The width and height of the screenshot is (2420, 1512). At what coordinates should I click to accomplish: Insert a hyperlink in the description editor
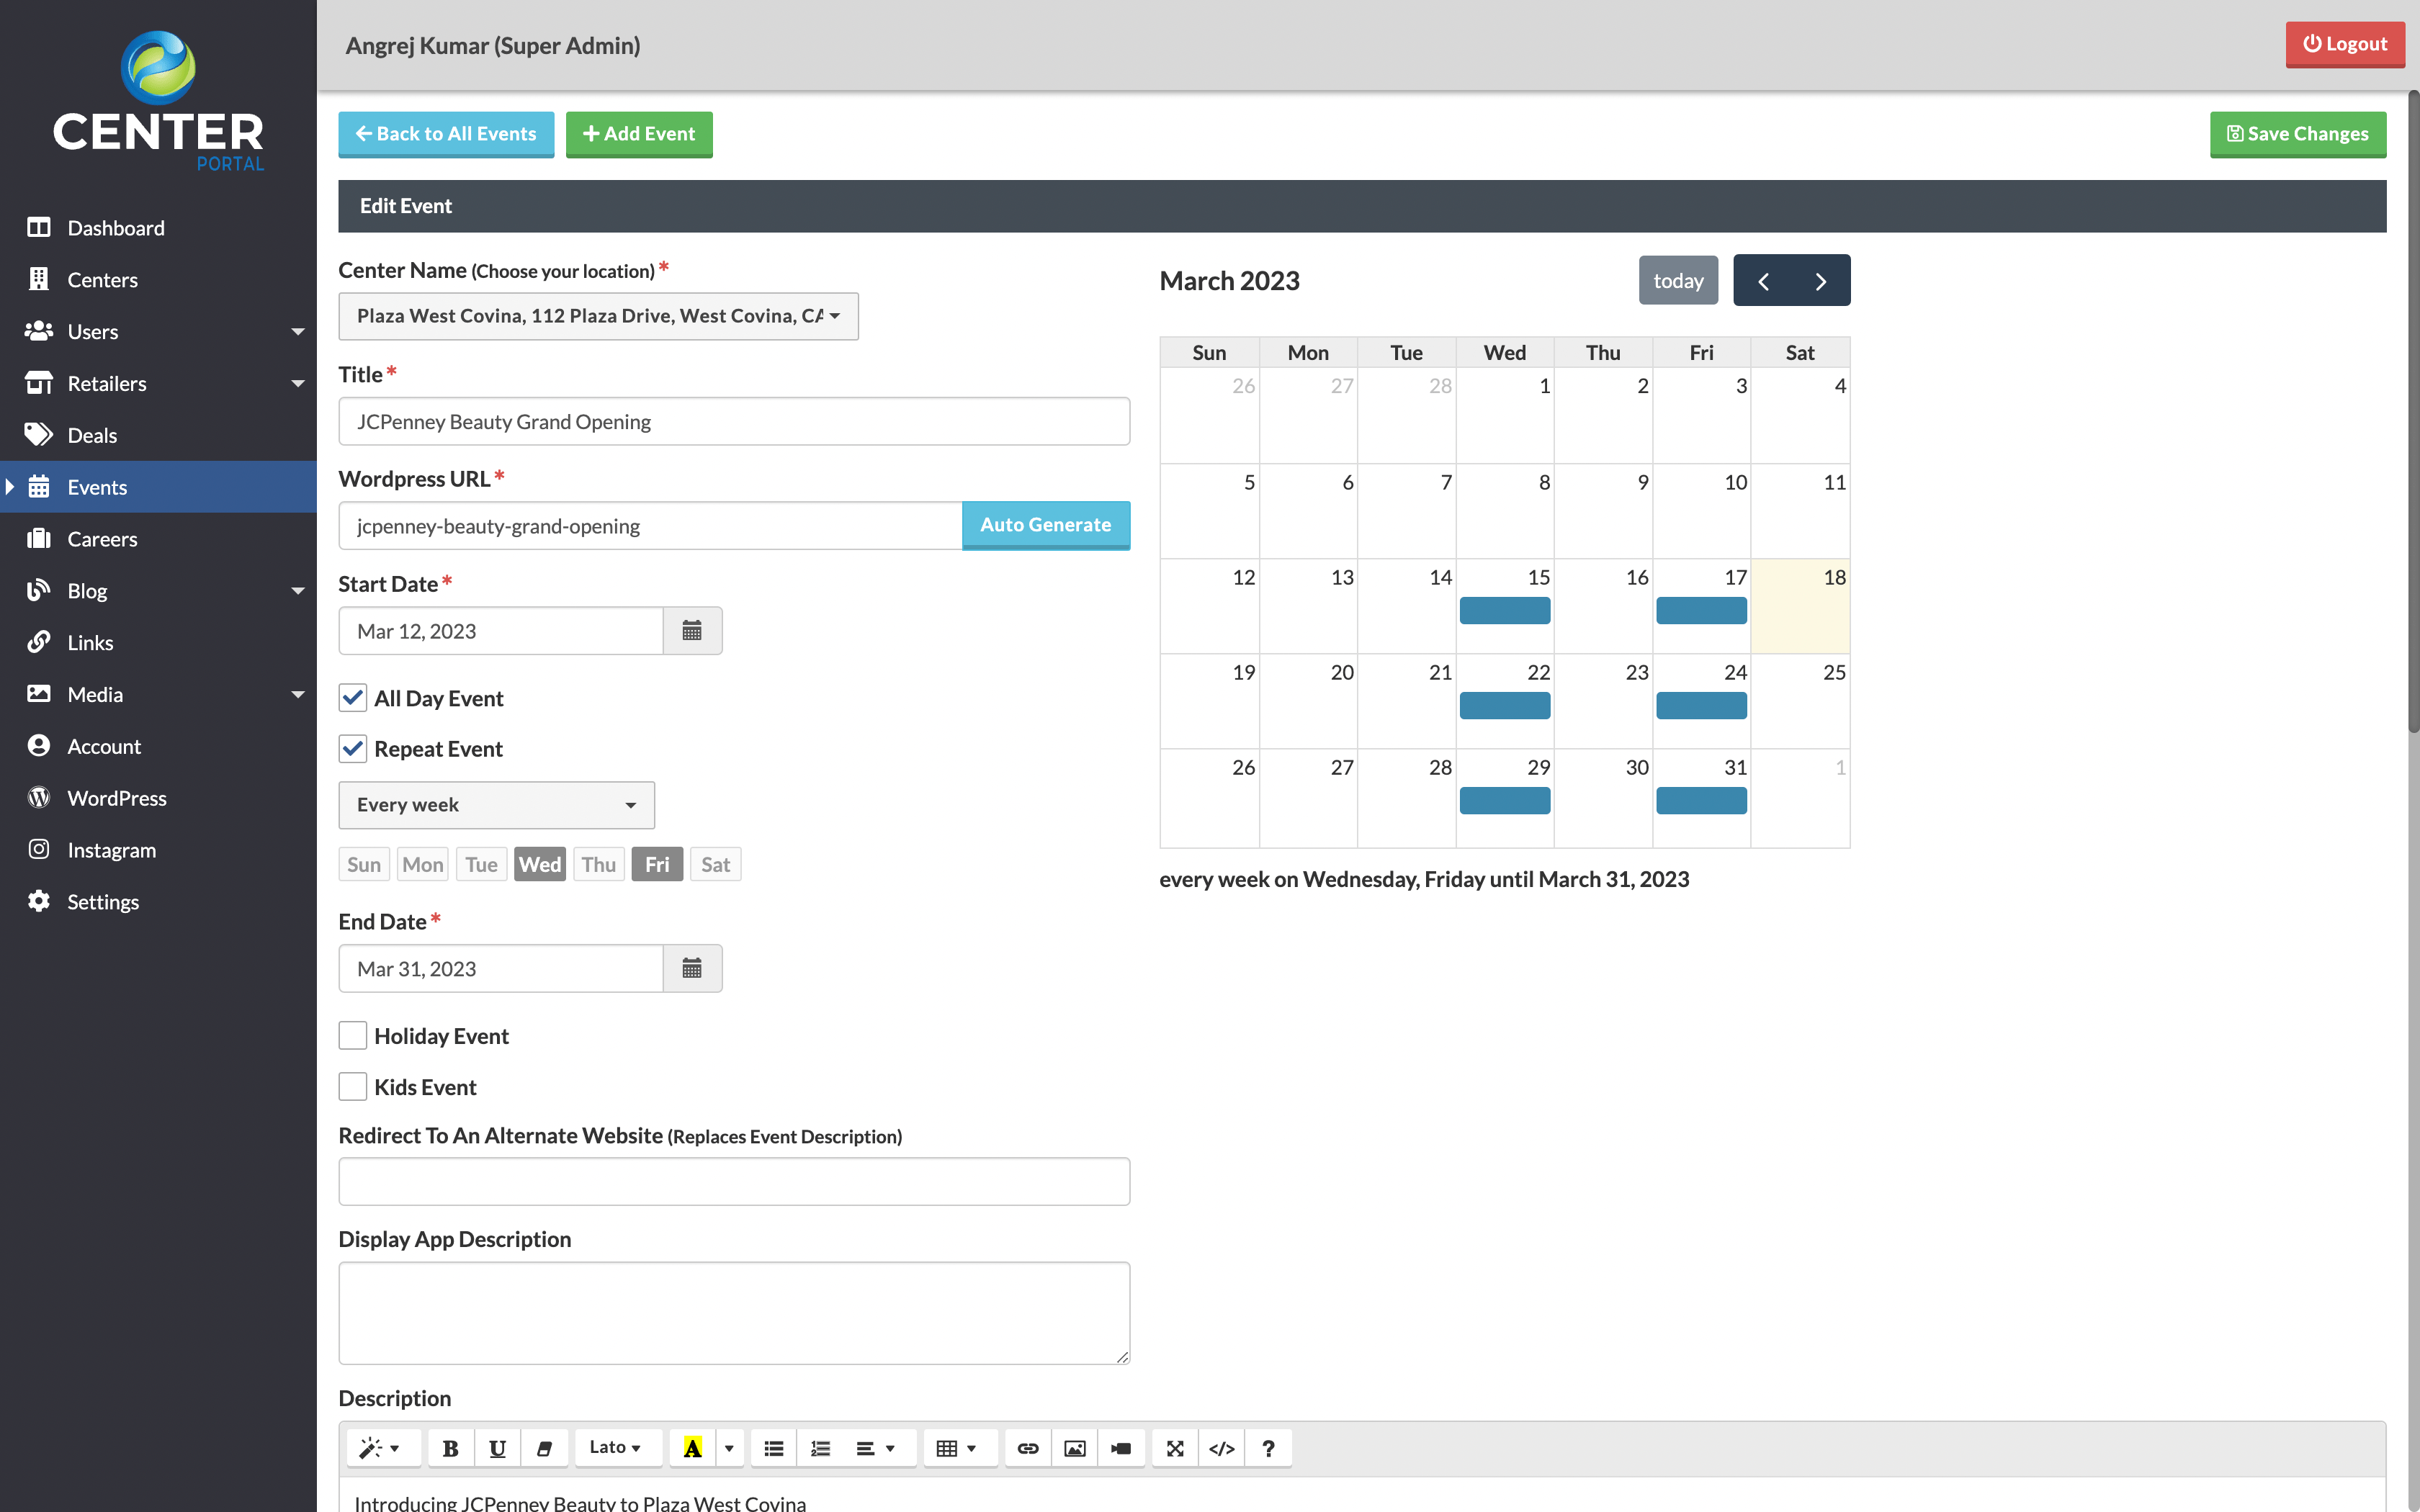pyautogui.click(x=1026, y=1447)
